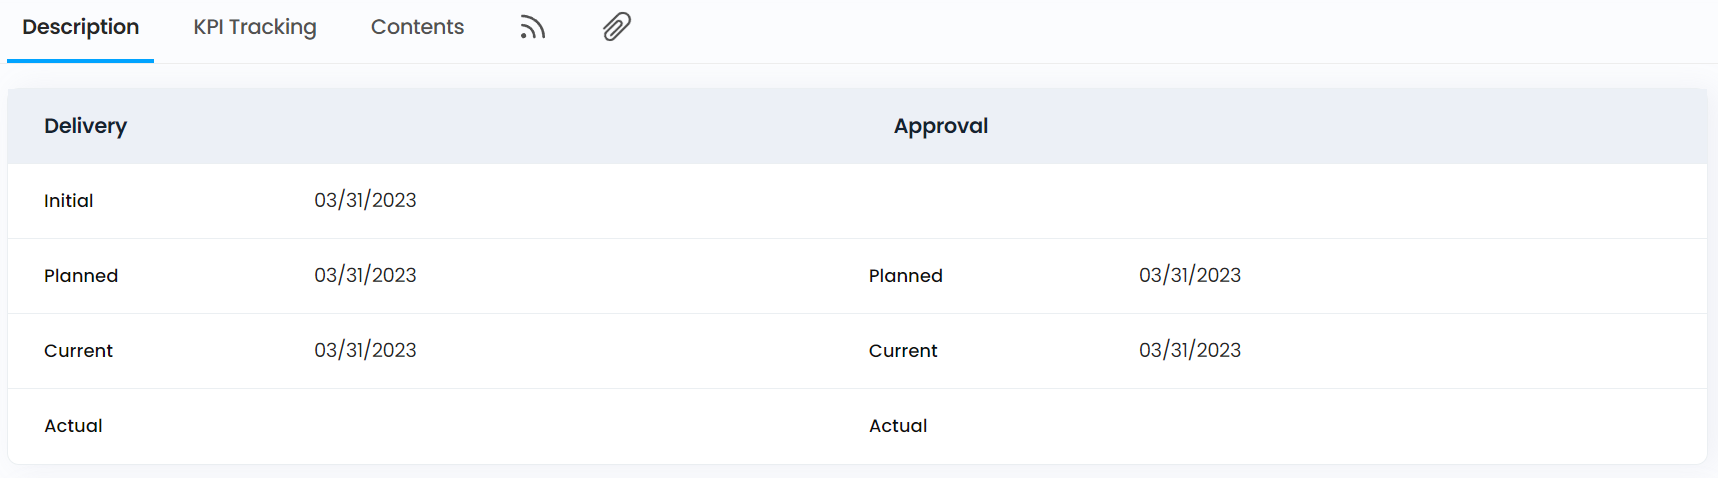Switch to the Contents tab

[x=417, y=27]
